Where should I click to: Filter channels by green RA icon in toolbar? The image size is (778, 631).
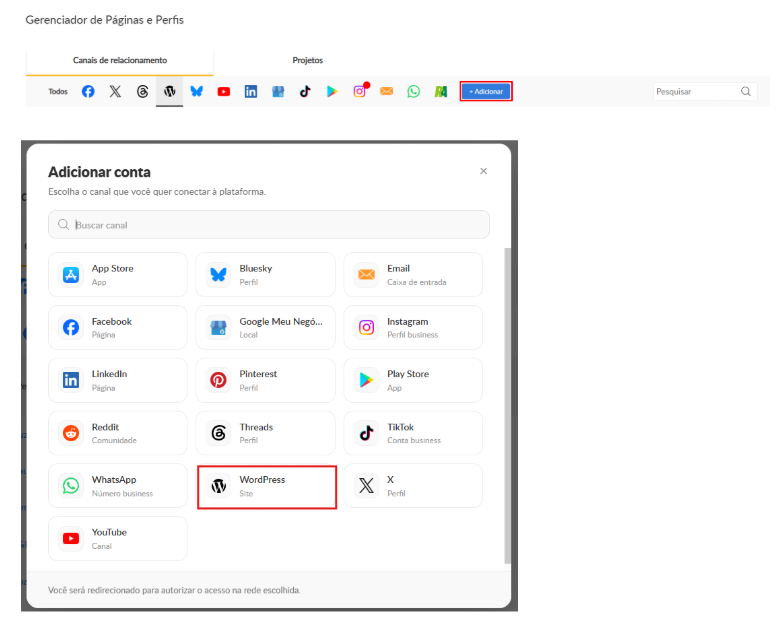point(441,91)
